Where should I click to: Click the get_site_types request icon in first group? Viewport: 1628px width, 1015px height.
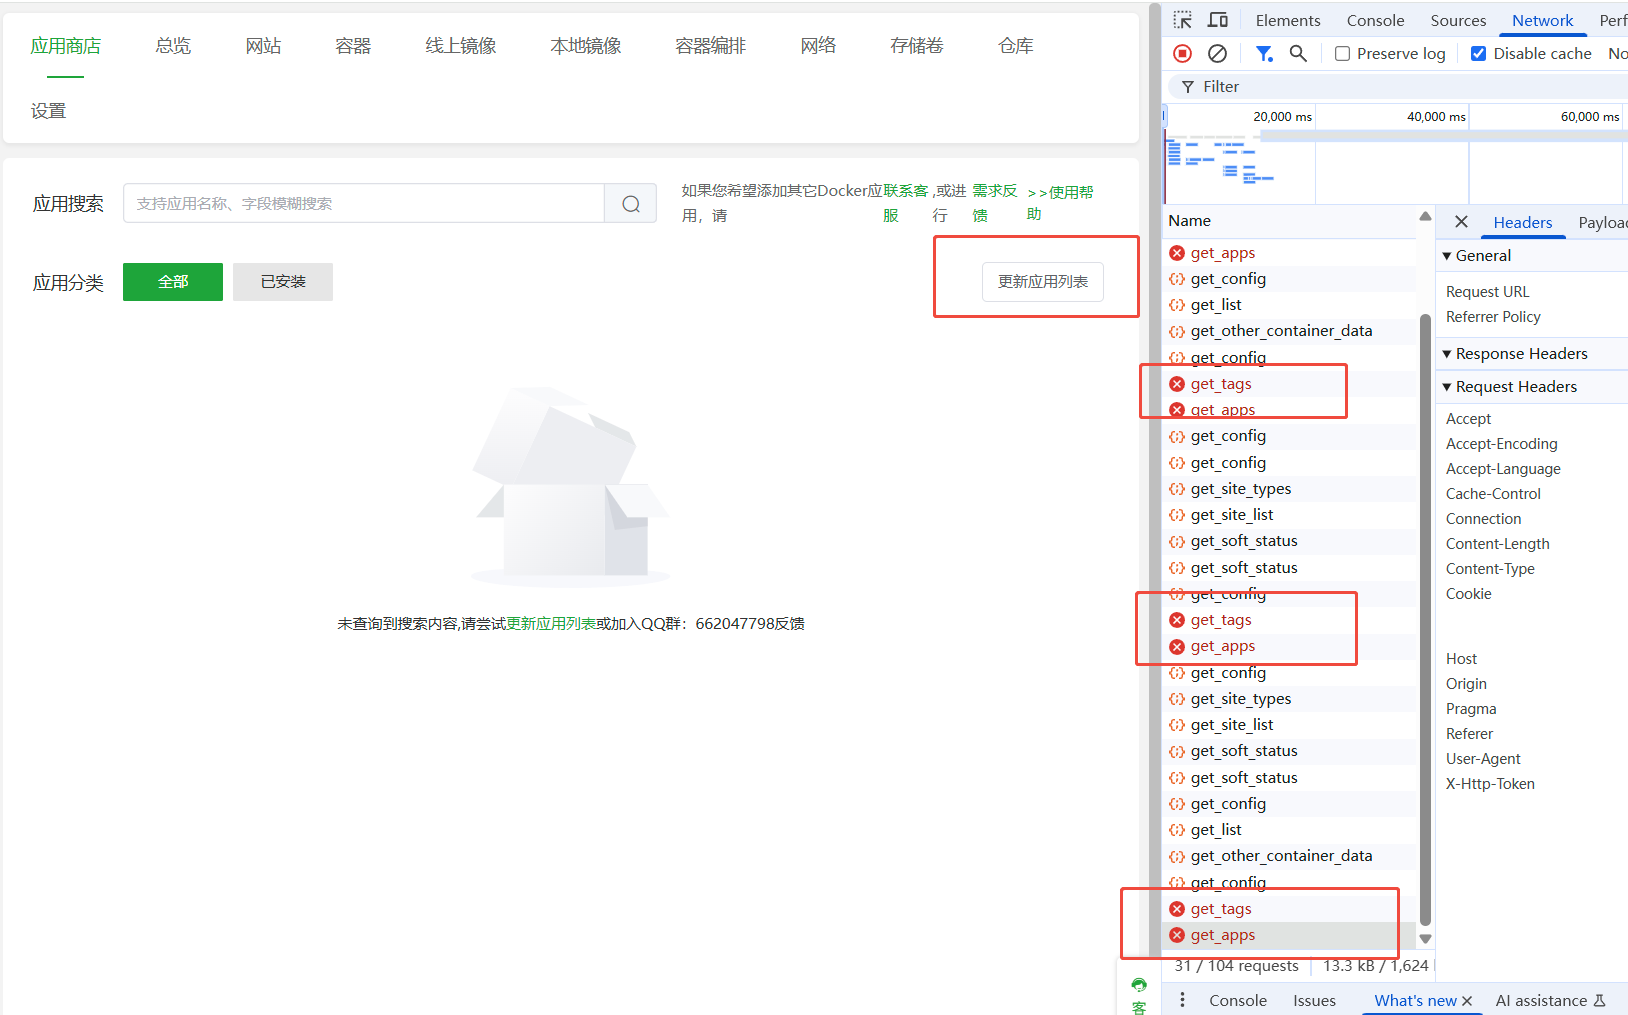pos(1177,489)
